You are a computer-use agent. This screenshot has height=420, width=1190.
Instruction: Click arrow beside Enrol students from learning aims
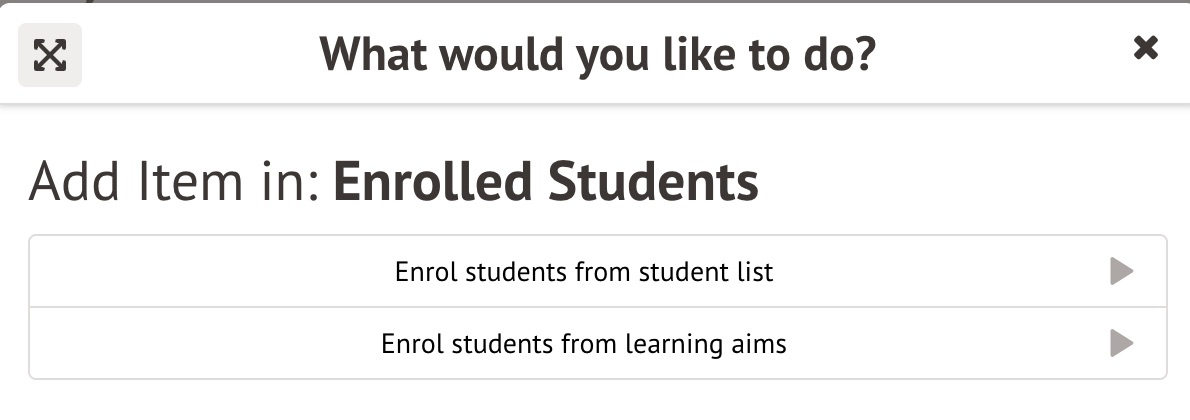point(1121,344)
